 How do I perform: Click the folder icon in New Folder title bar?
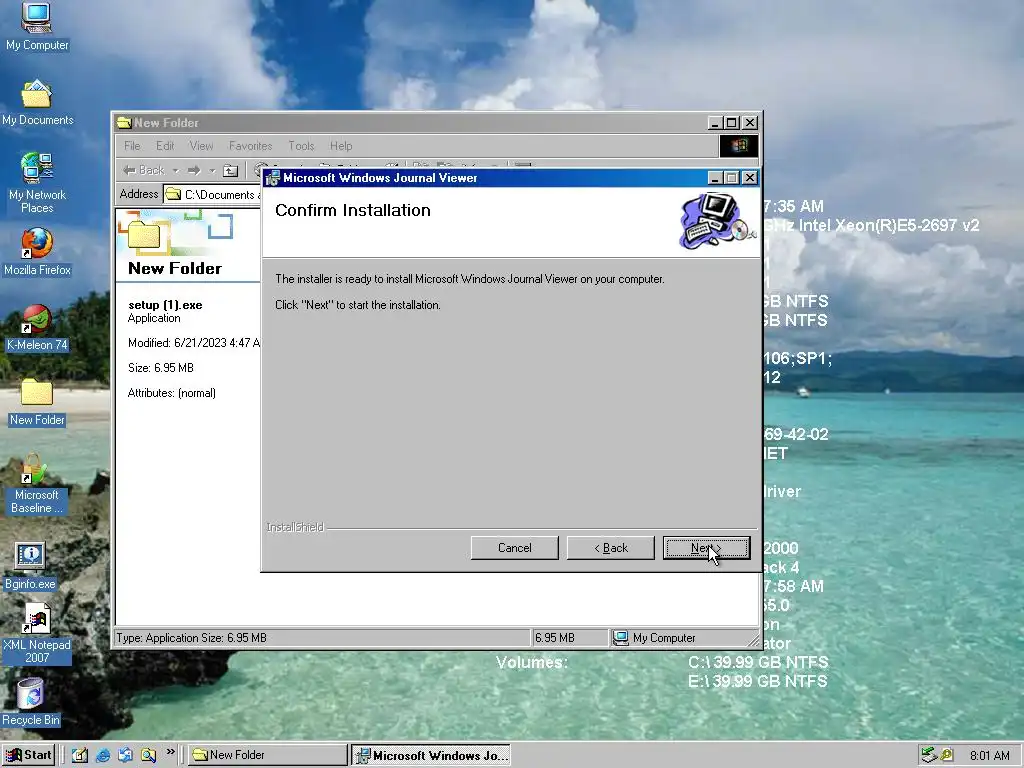point(124,123)
